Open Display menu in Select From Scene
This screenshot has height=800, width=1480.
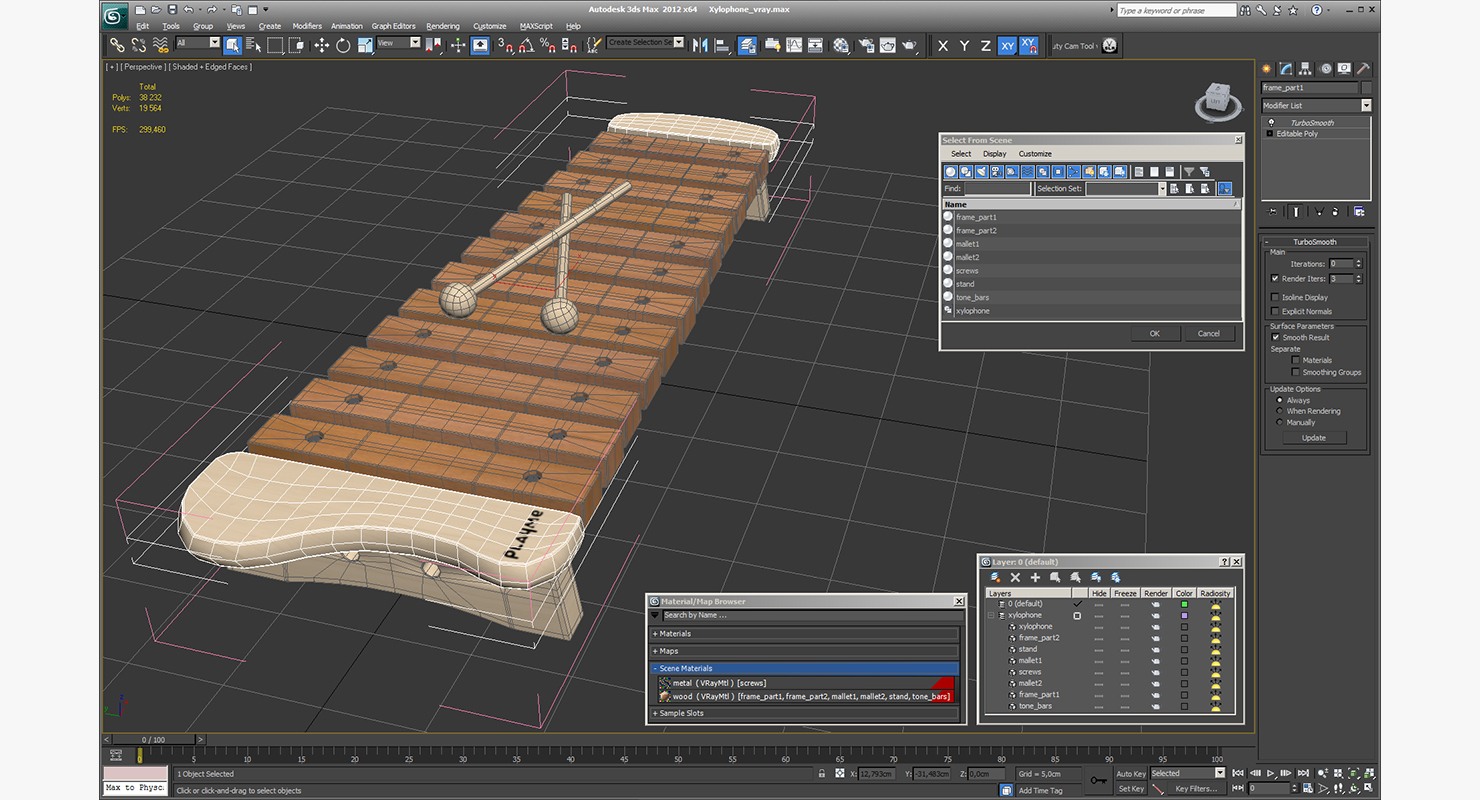click(x=994, y=154)
